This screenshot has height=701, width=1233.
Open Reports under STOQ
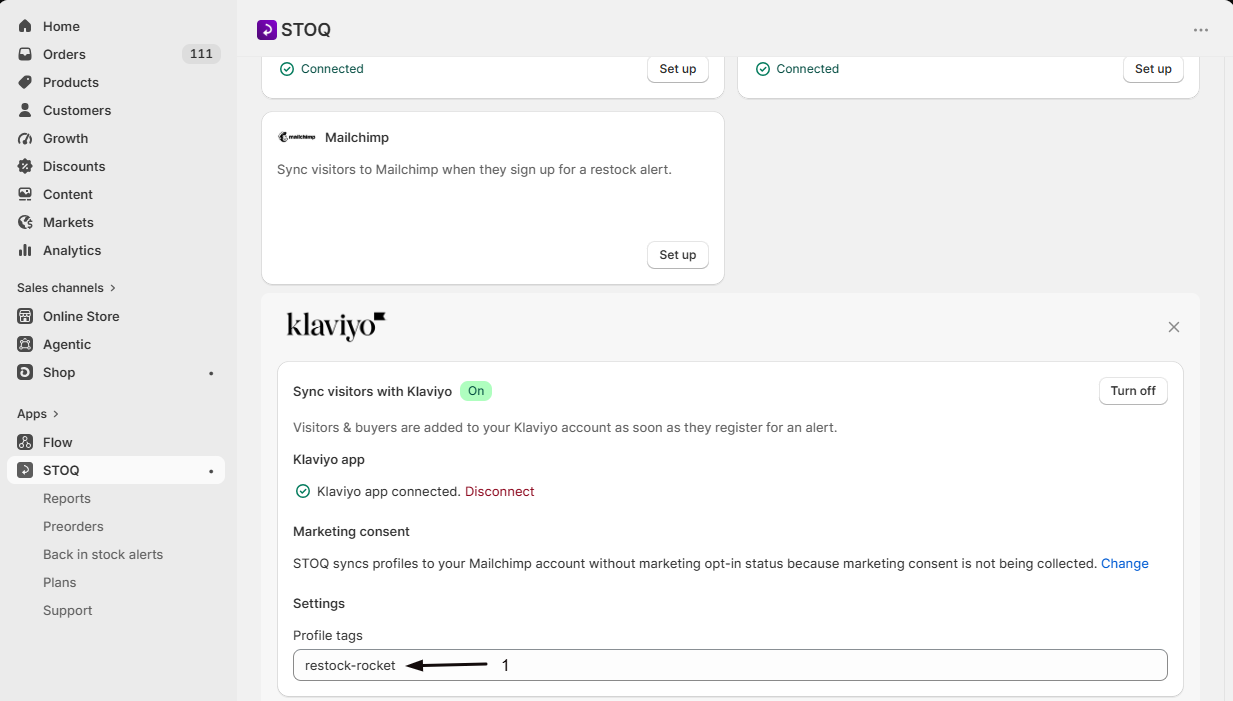(x=67, y=498)
